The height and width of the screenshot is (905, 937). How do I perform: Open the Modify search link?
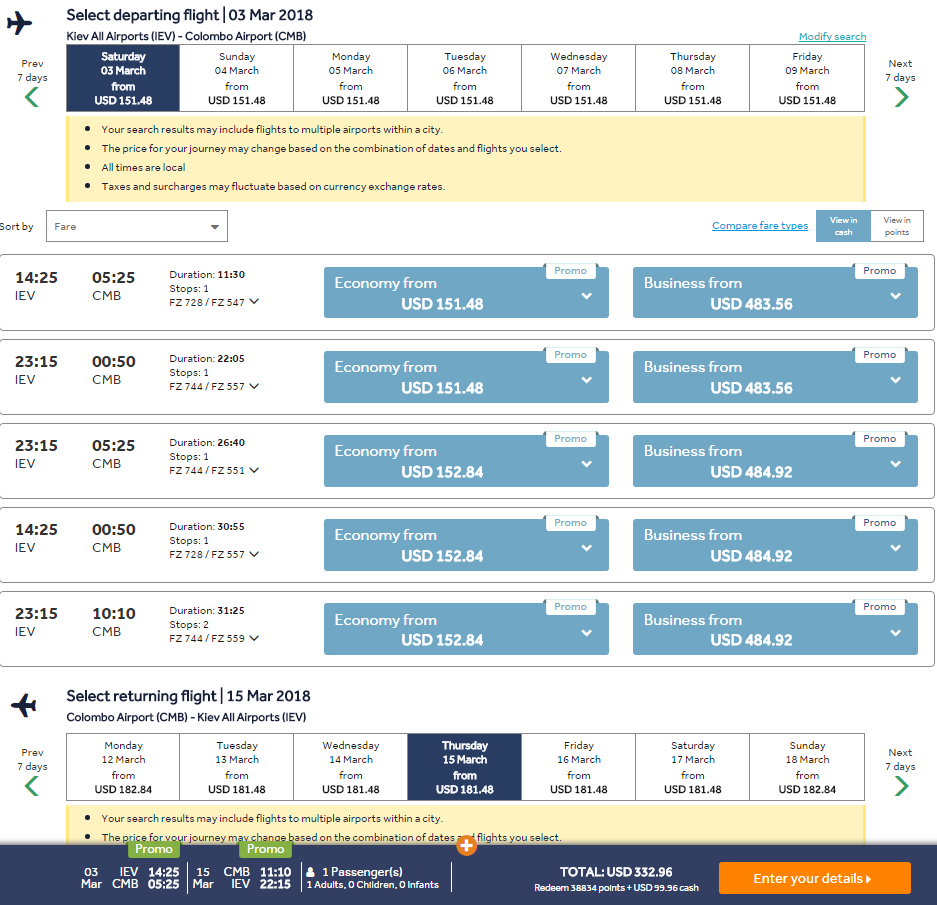(x=832, y=36)
